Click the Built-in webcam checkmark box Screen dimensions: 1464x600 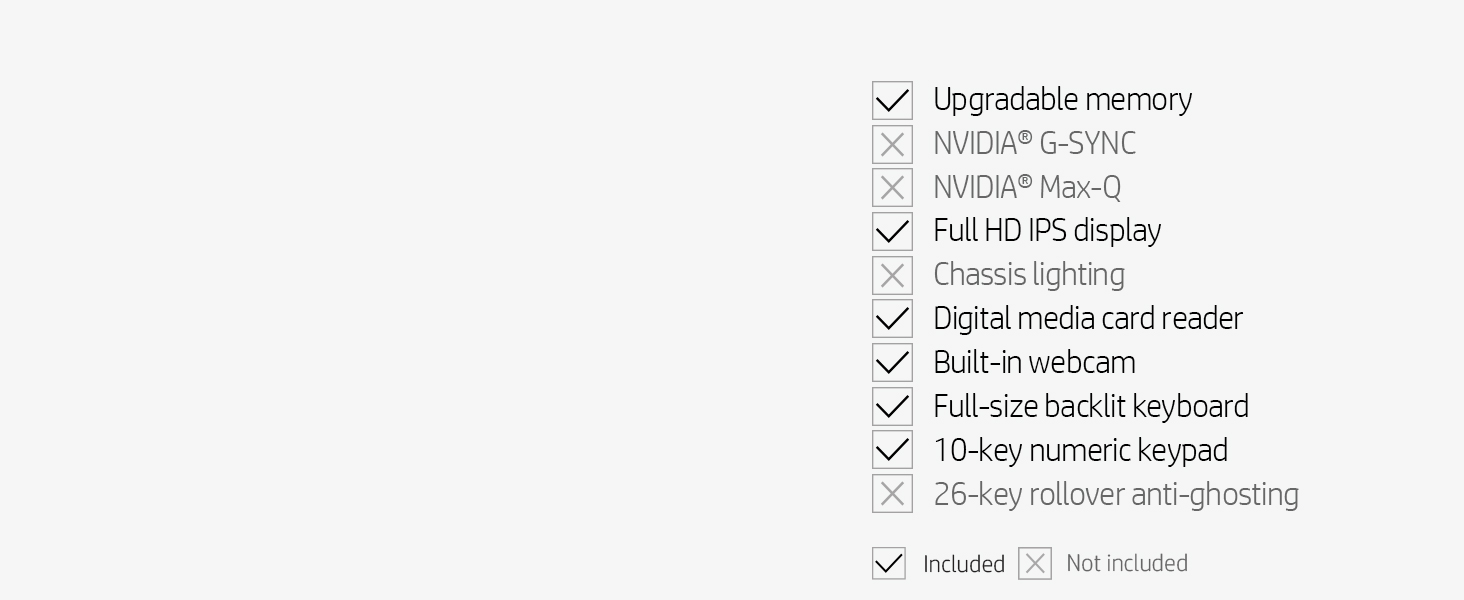892,363
